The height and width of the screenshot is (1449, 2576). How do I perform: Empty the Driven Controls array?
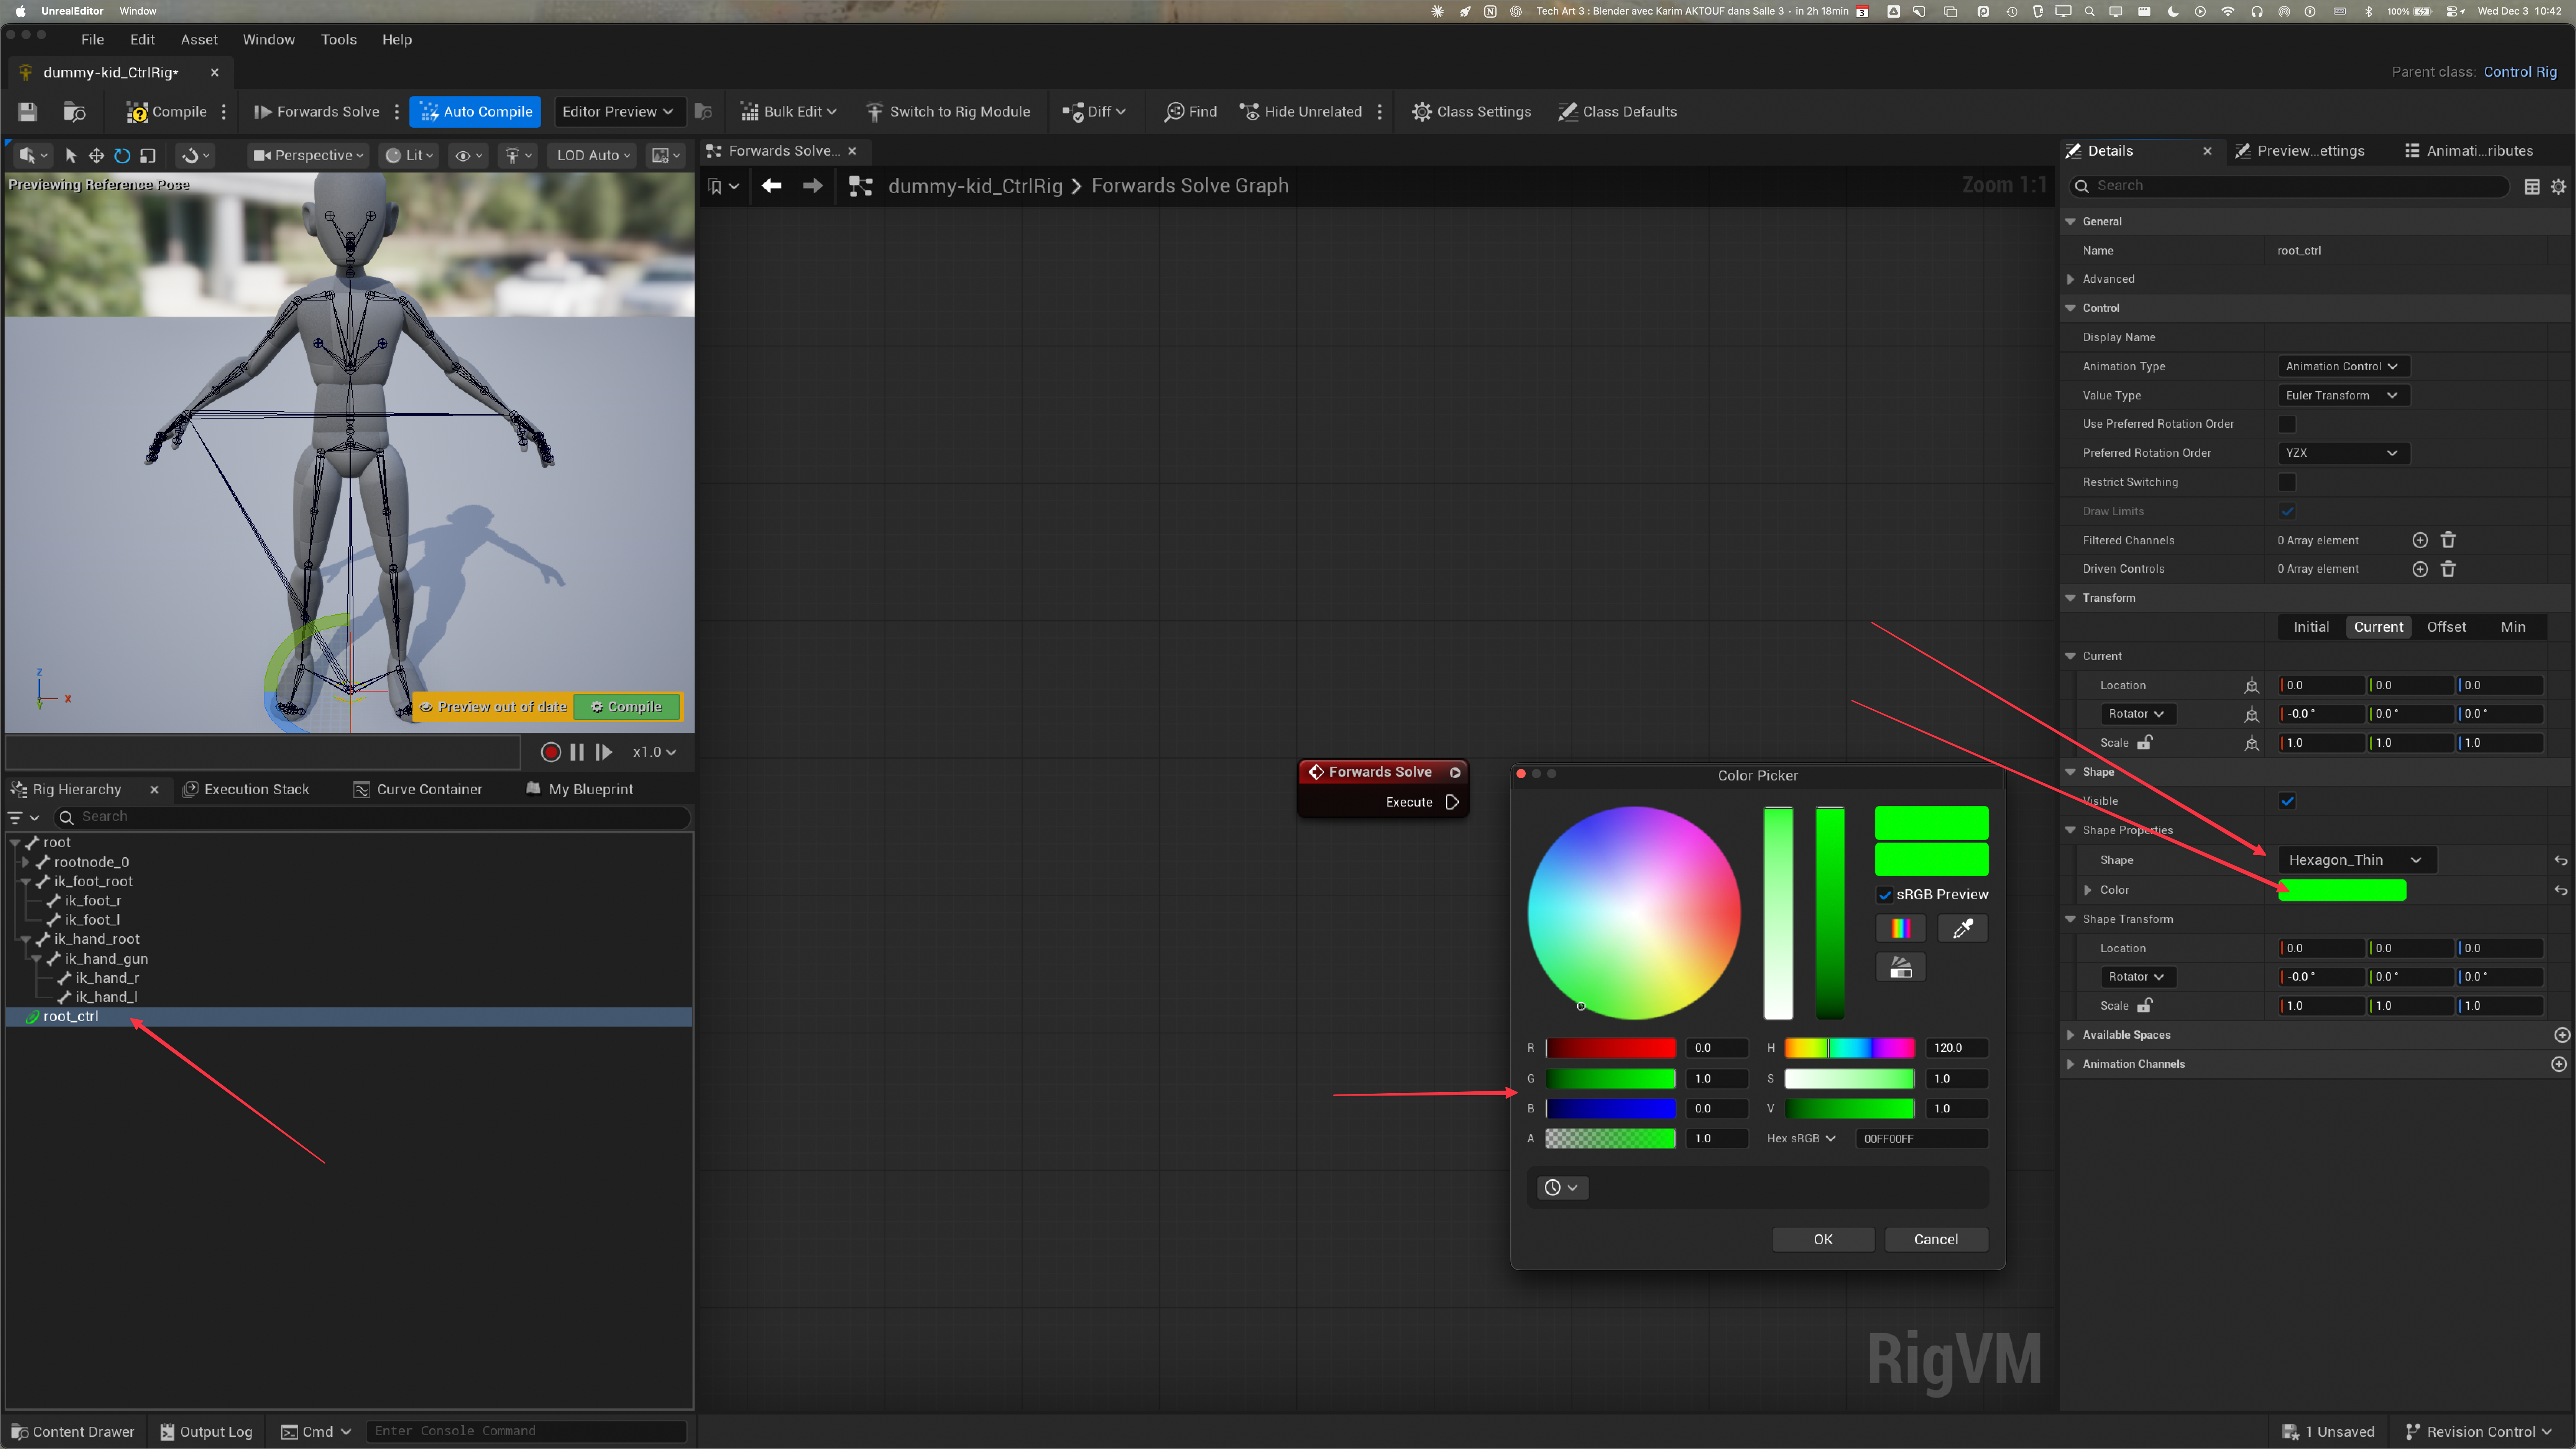[2448, 569]
